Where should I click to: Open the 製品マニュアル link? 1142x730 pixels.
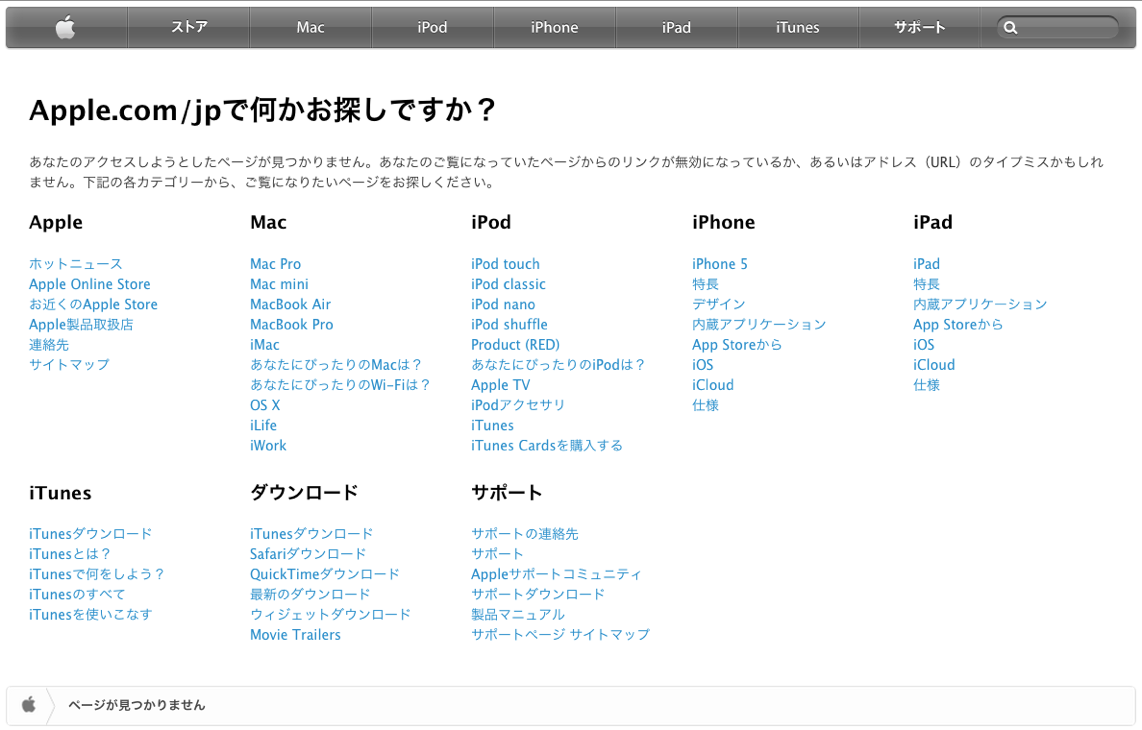(518, 614)
